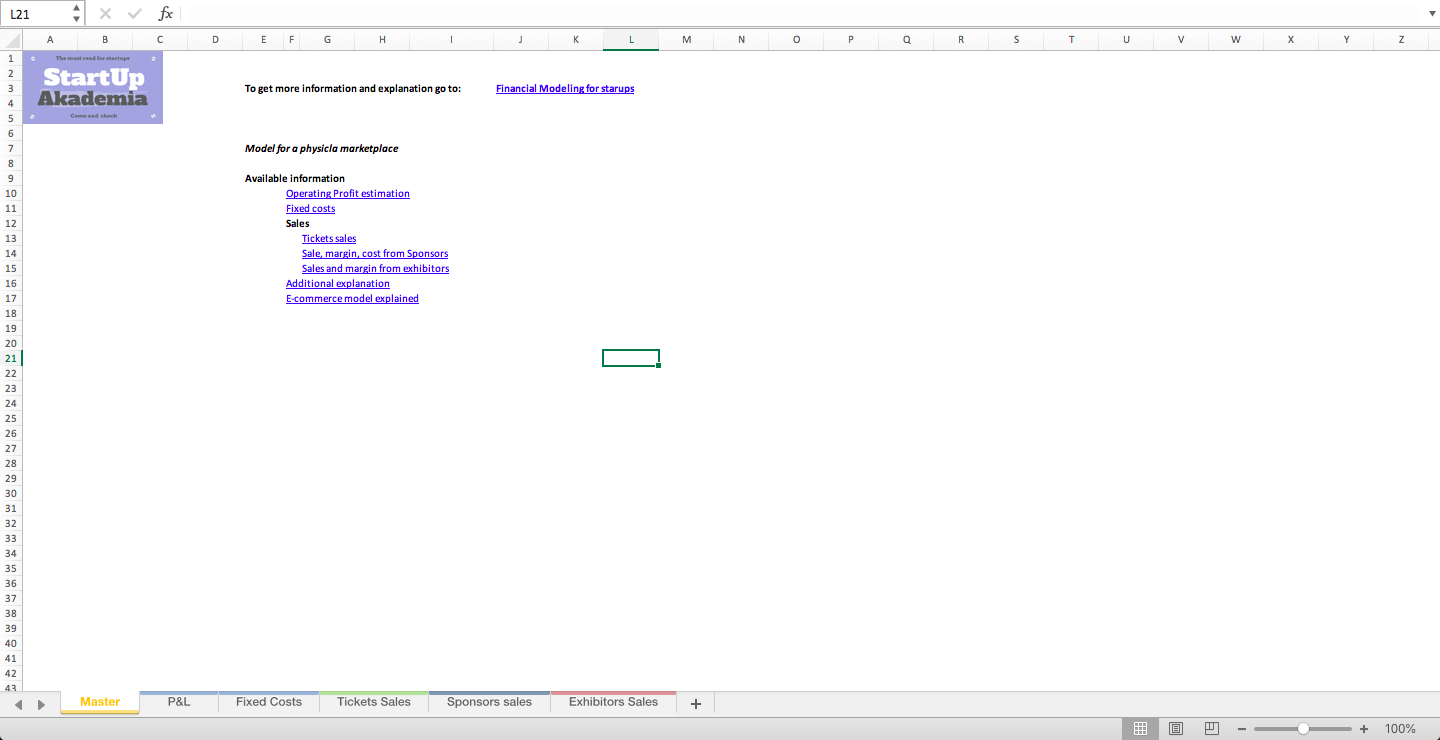Select row 21 header
Viewport: 1440px width, 740px height.
coord(11,358)
